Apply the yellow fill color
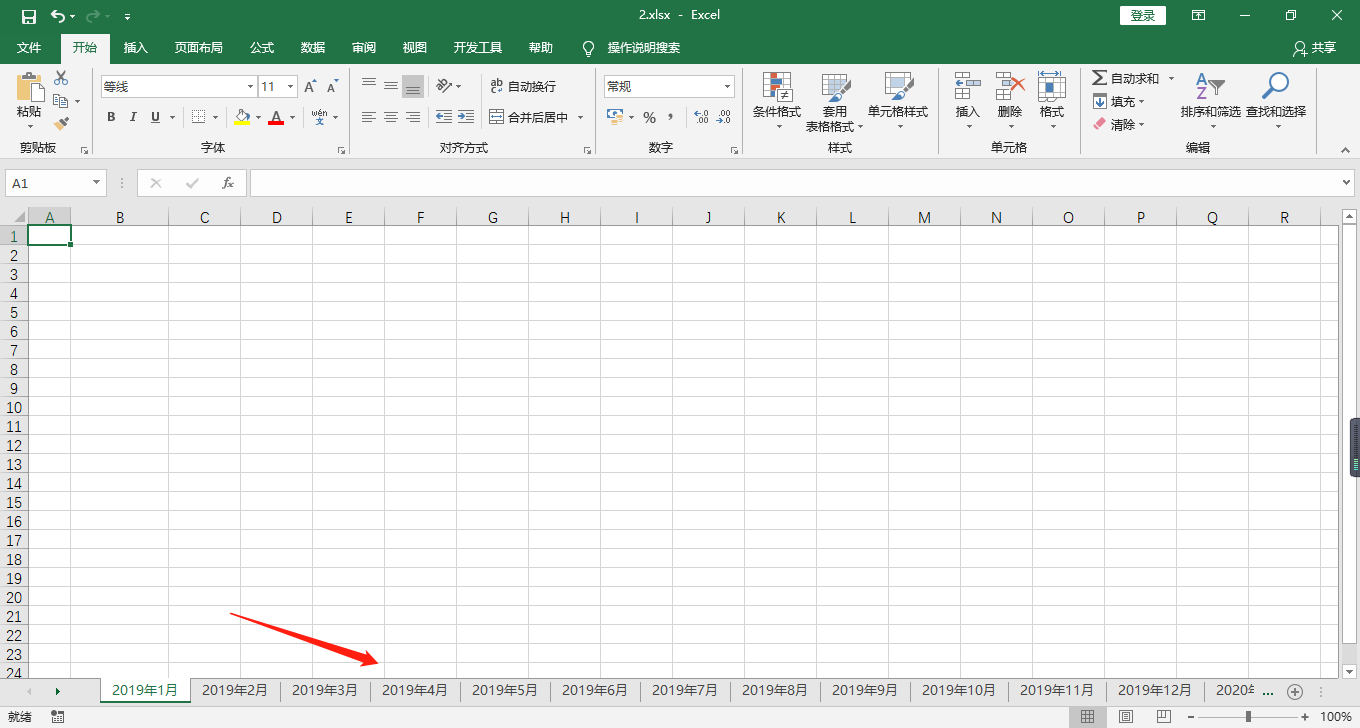This screenshot has width=1360, height=728. click(x=242, y=117)
